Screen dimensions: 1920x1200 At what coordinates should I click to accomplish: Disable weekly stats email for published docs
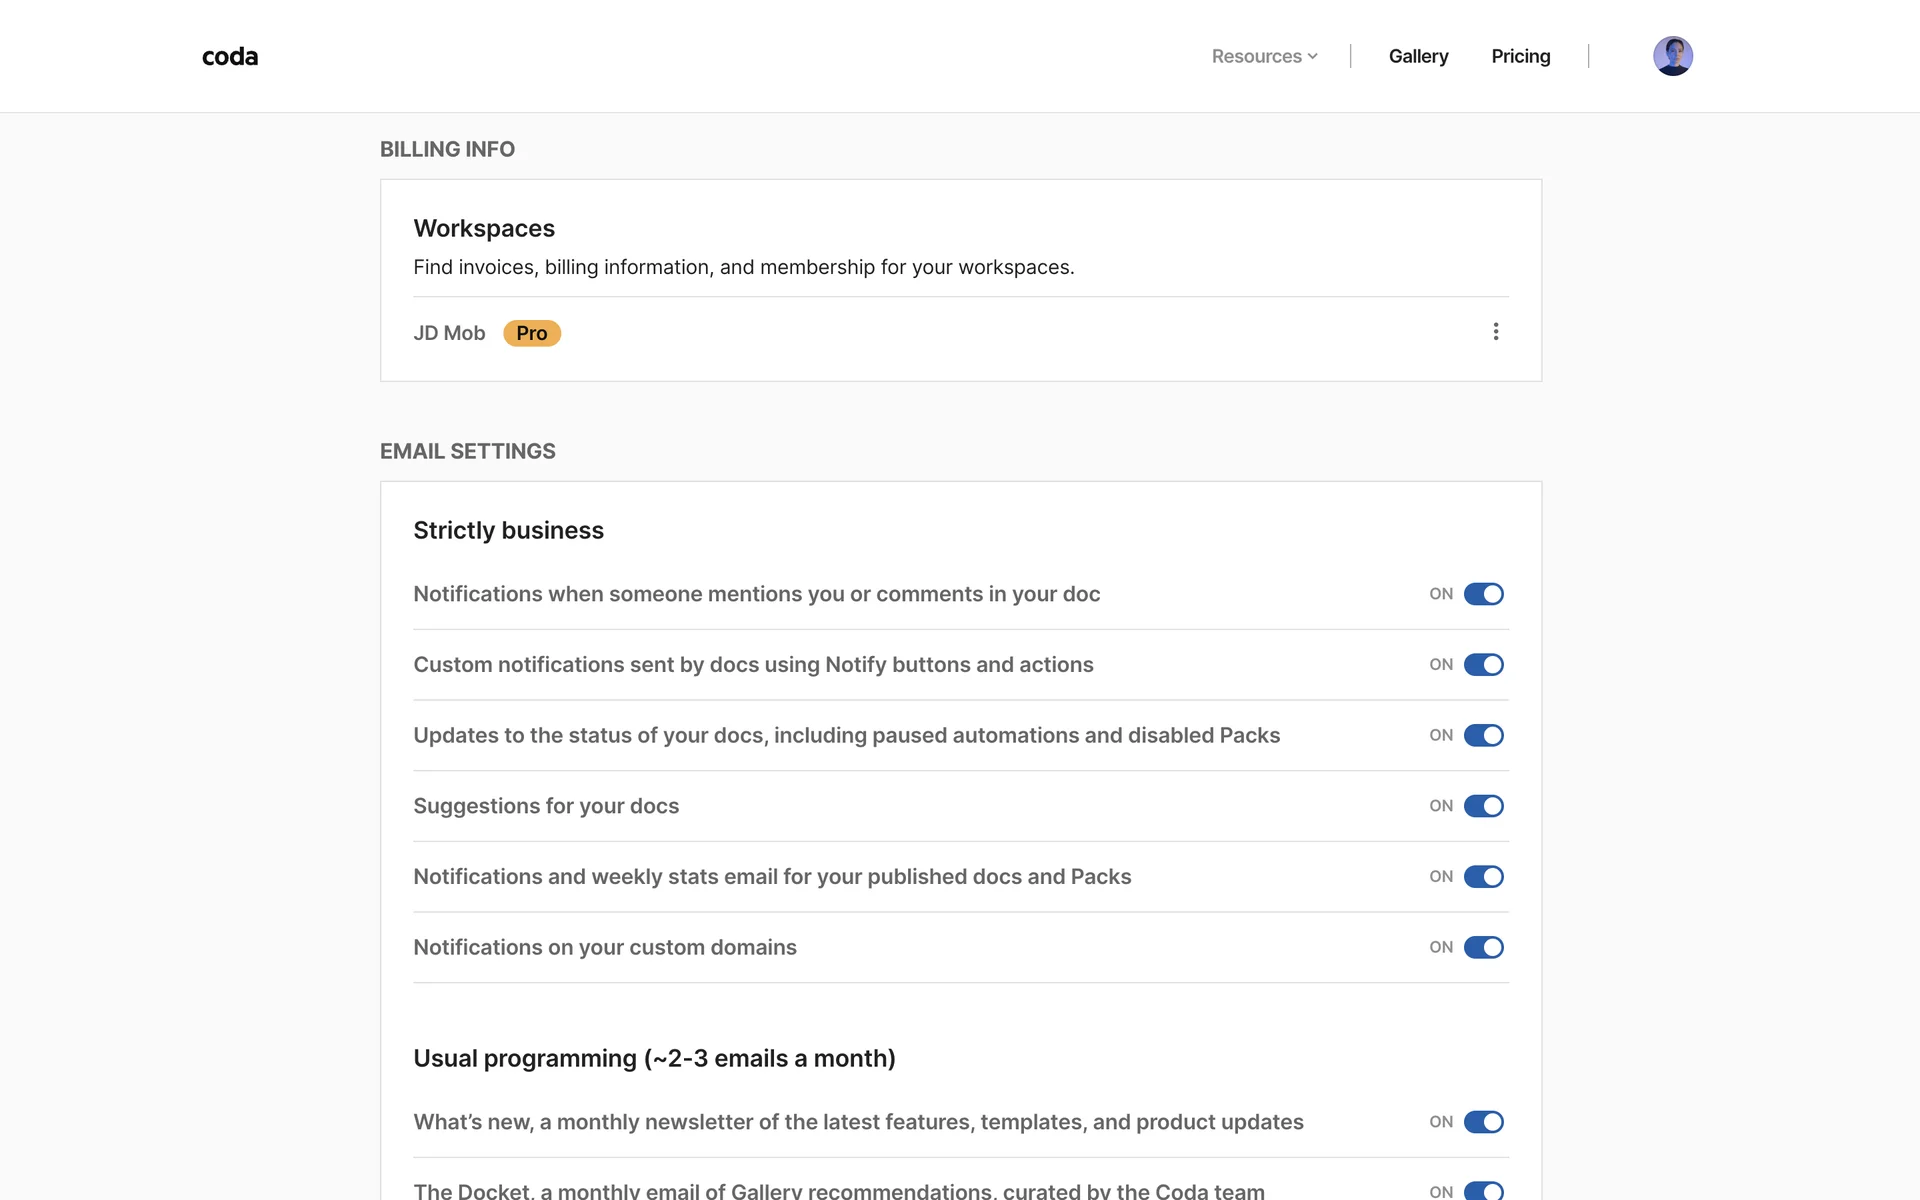pyautogui.click(x=1483, y=877)
